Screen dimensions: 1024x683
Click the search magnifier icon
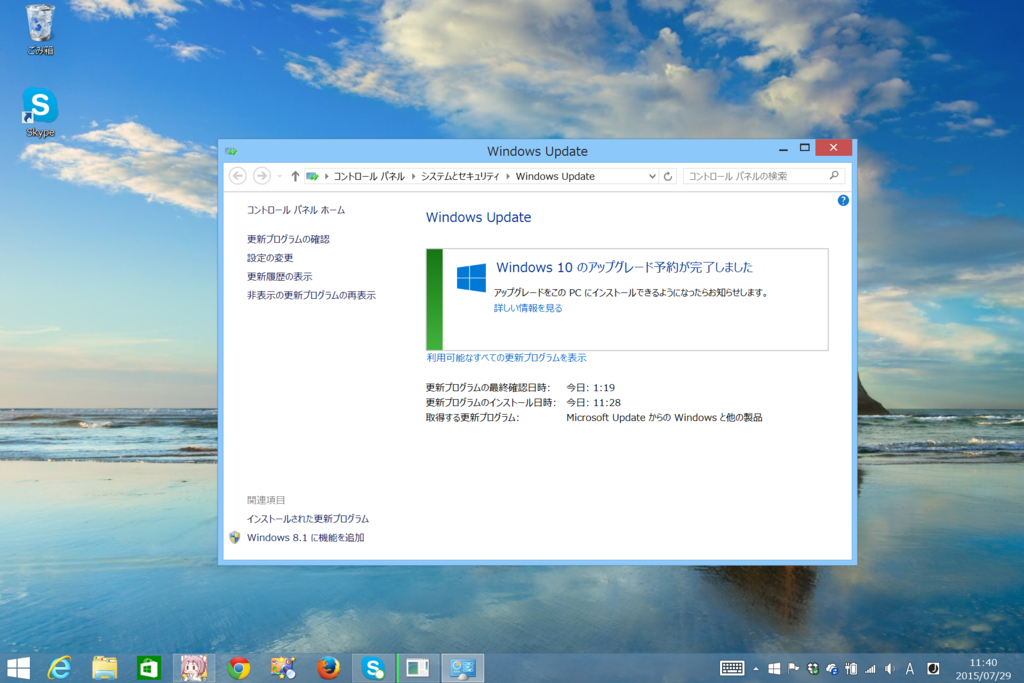tap(834, 176)
